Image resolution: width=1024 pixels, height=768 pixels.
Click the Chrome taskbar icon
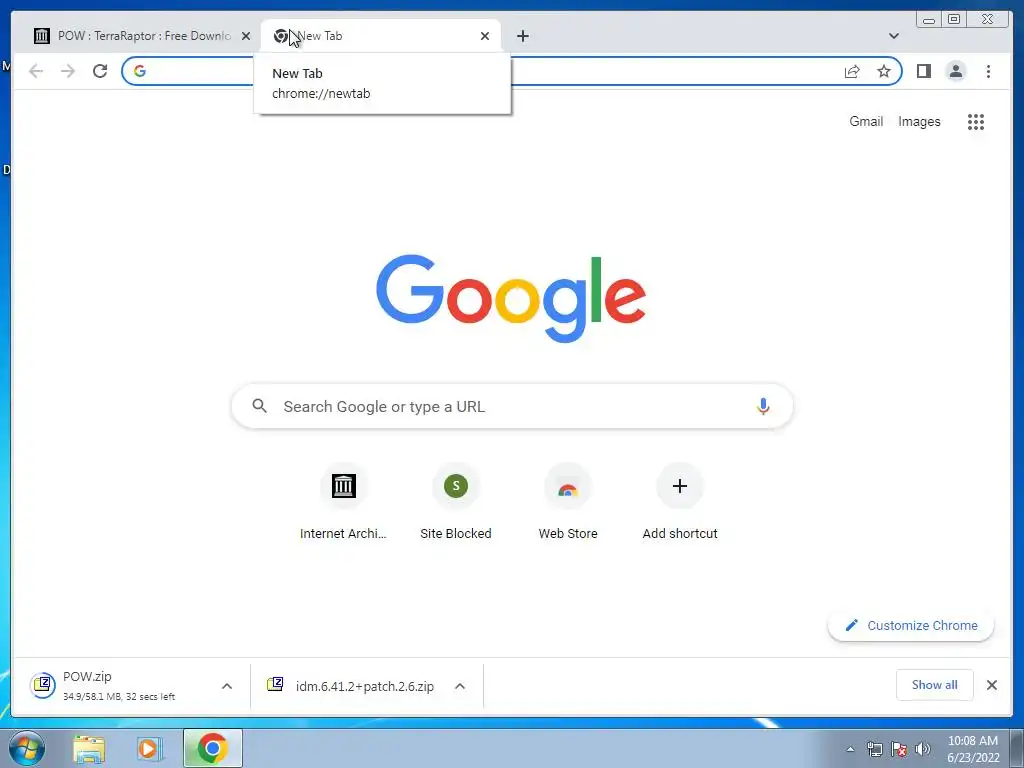pos(212,748)
